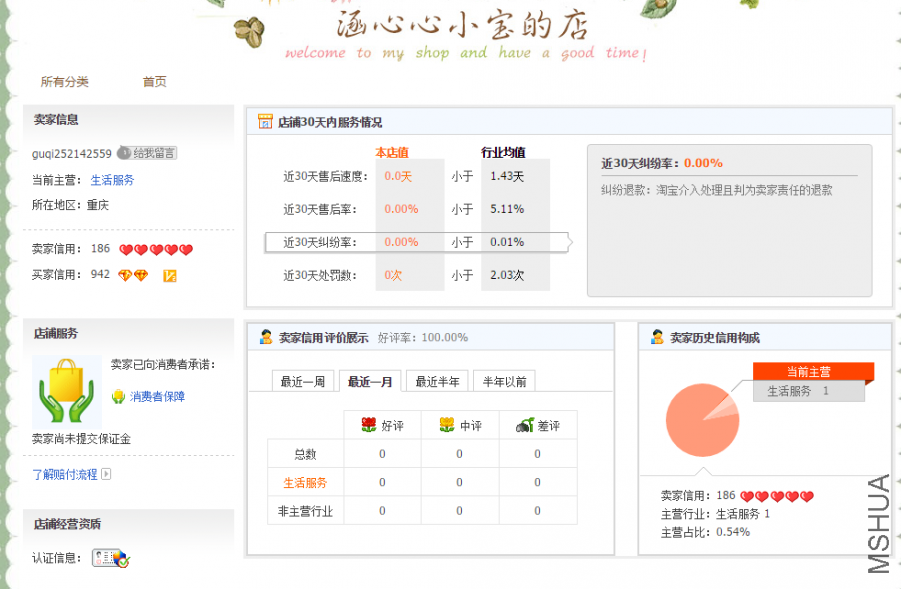
Task: Click the 行业均值 column header
Action: click(503, 152)
